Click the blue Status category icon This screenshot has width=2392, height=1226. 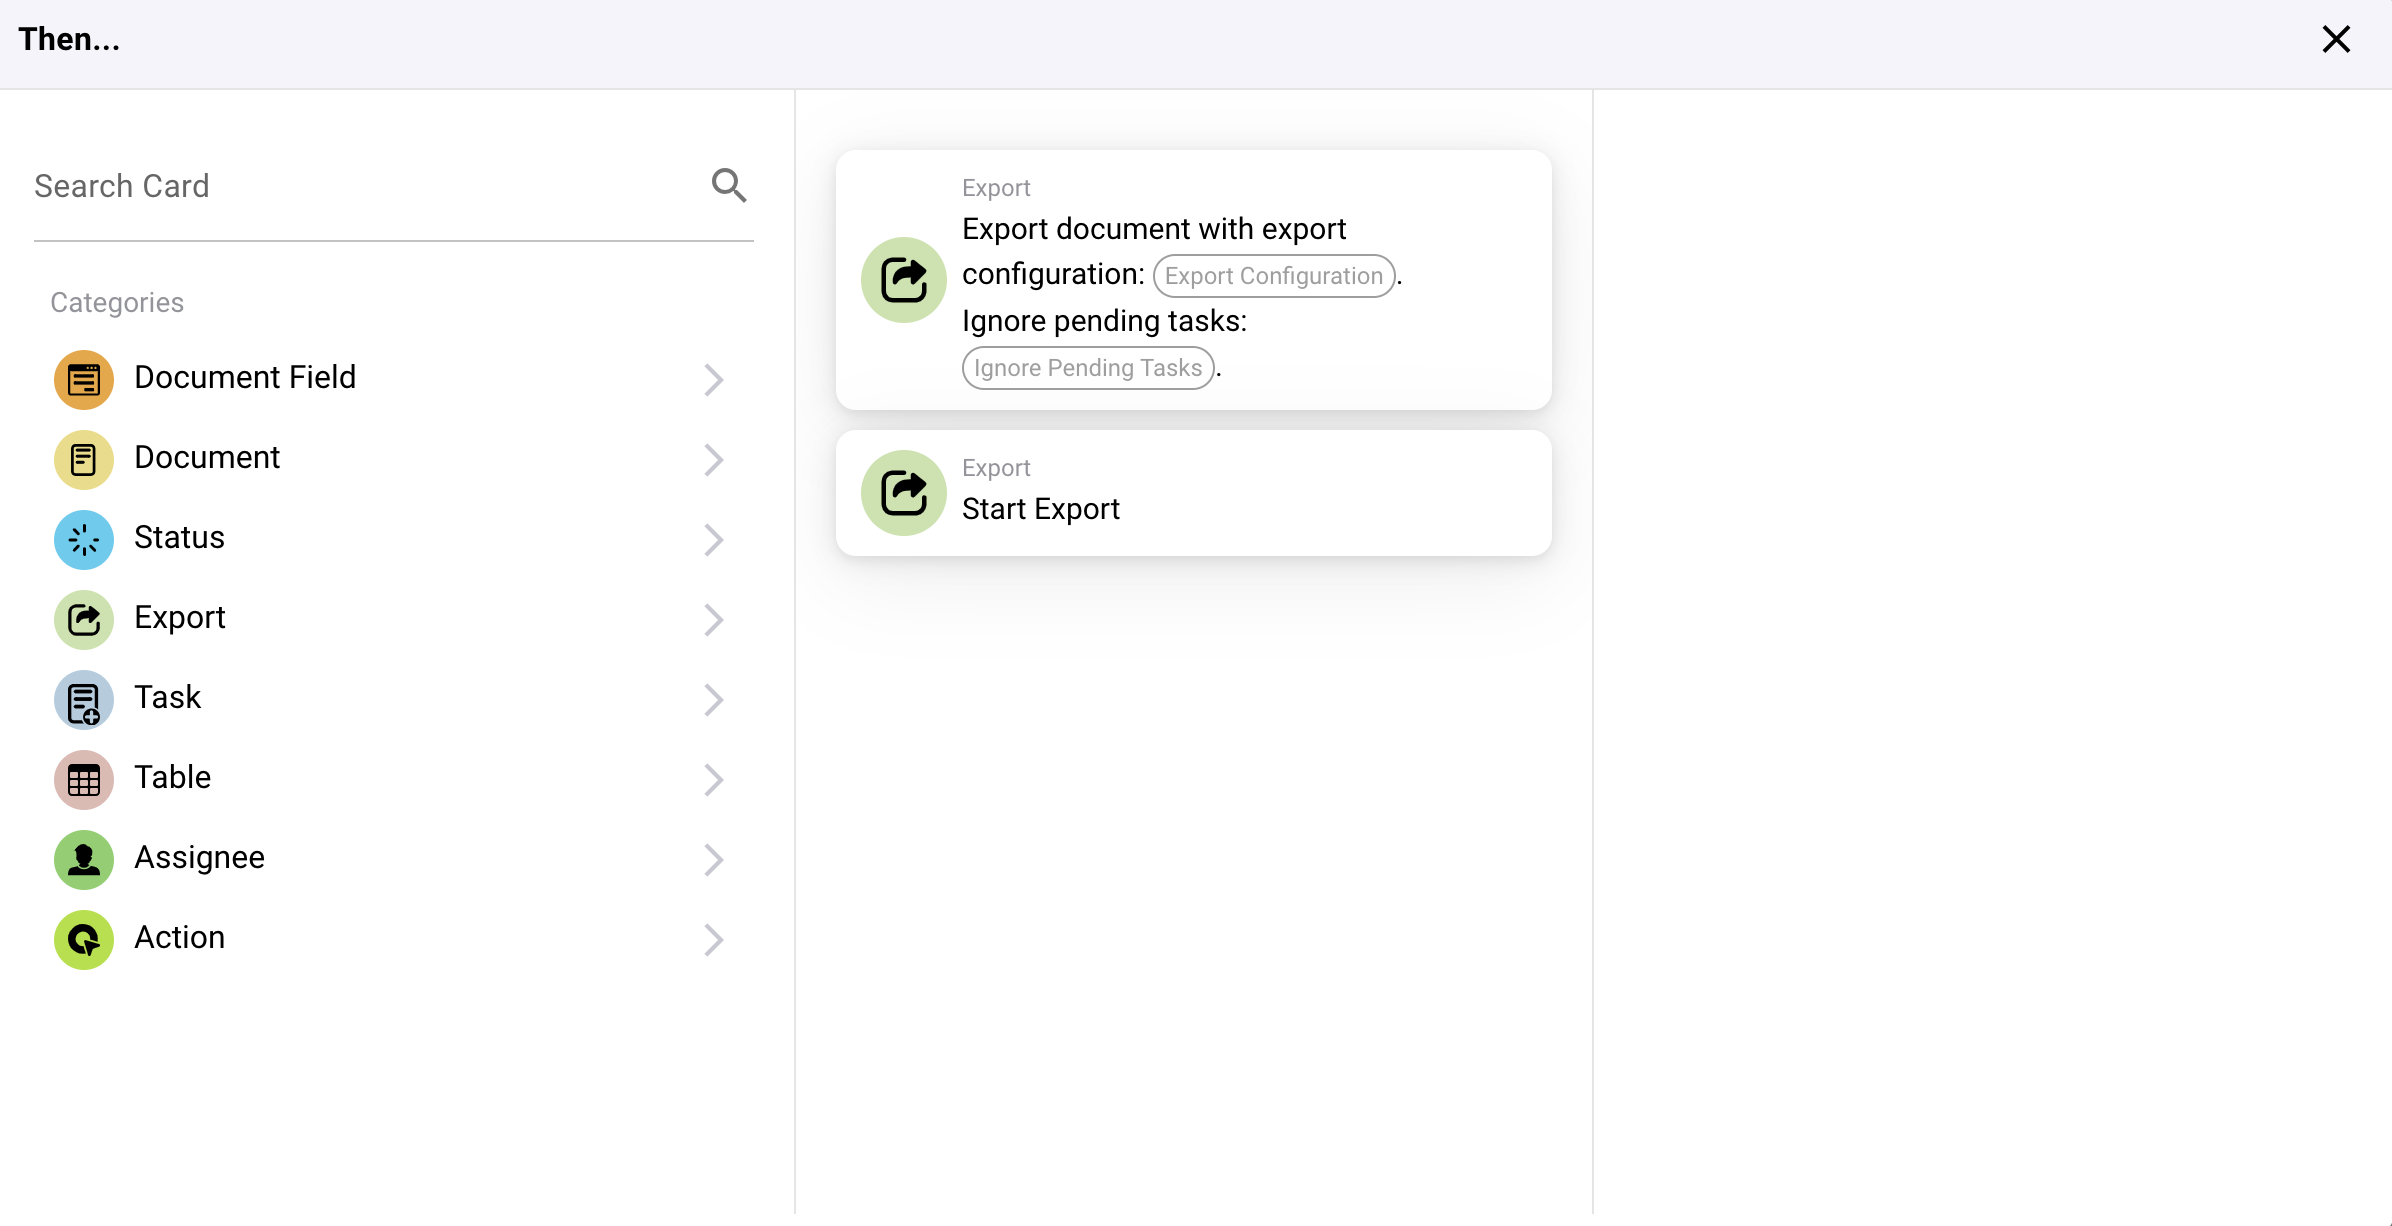84,539
